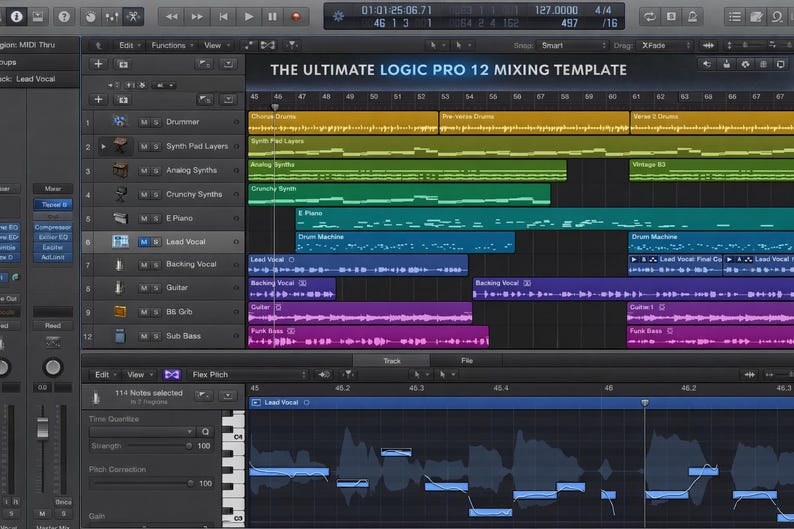Start recording with the red Record button

pos(296,17)
